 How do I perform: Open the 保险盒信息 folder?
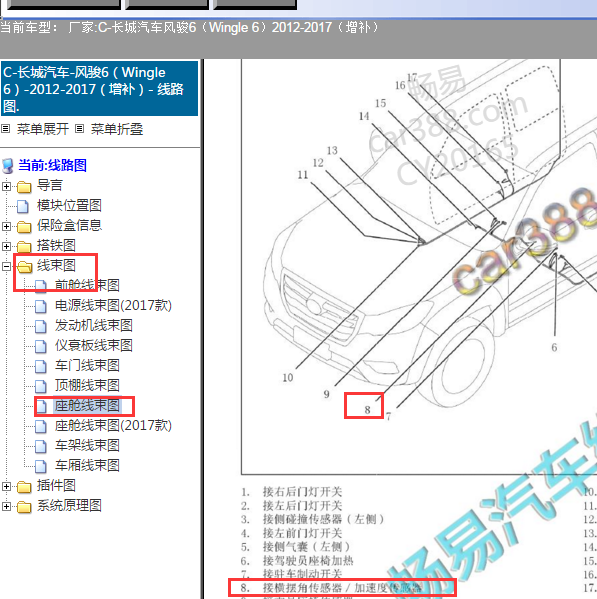69,225
